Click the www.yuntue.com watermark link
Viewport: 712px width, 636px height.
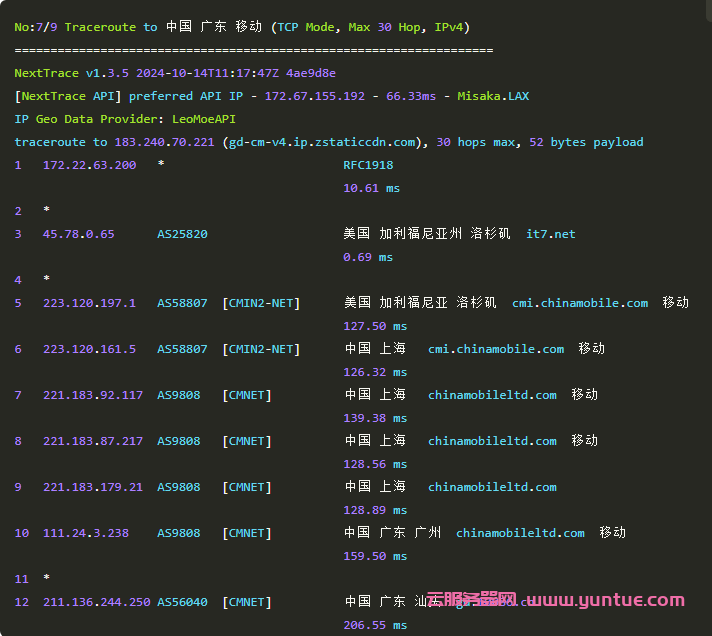(x=605, y=601)
